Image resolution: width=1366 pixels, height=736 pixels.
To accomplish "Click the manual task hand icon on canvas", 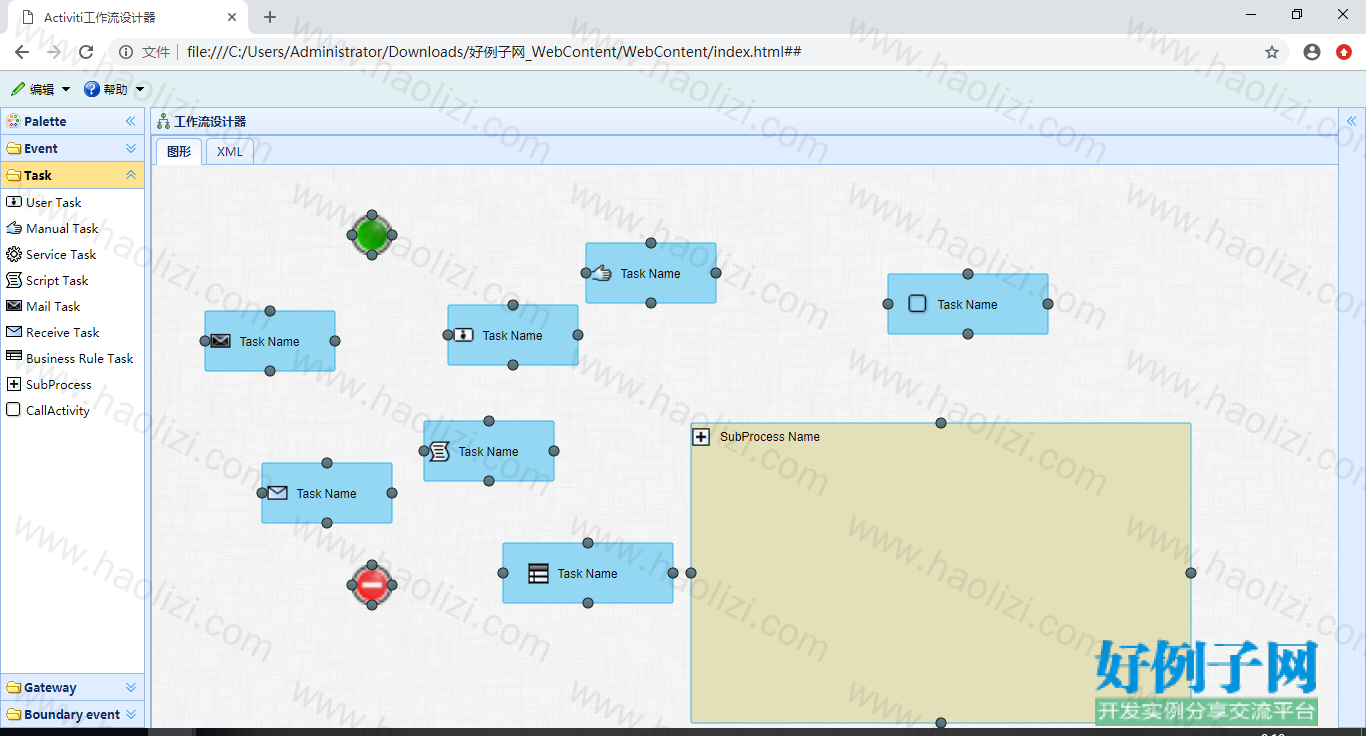I will (601, 273).
